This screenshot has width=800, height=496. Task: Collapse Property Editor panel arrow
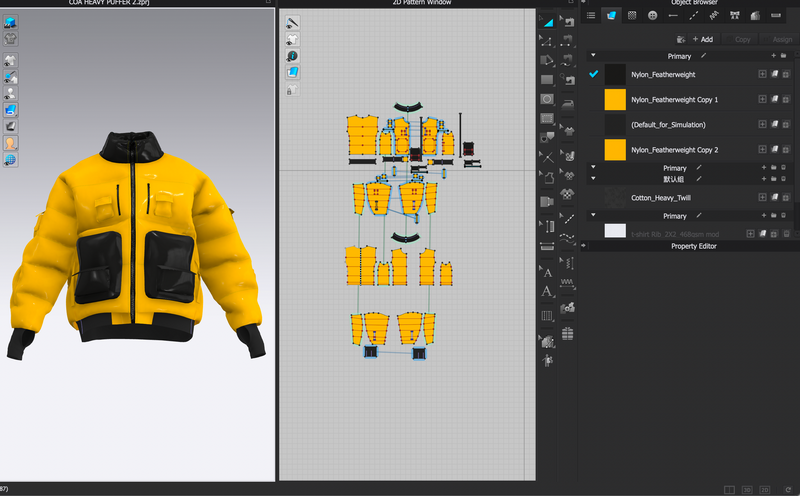pos(583,245)
